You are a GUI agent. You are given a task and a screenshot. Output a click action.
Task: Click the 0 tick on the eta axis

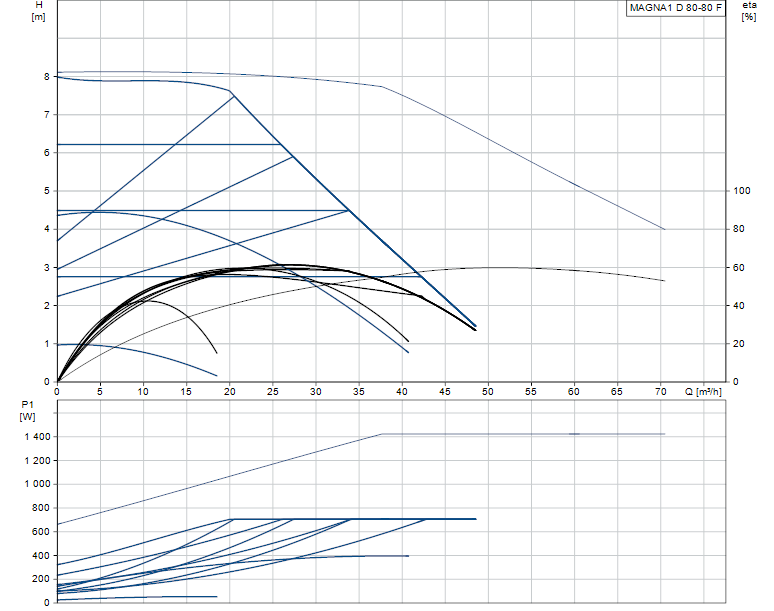[736, 382]
